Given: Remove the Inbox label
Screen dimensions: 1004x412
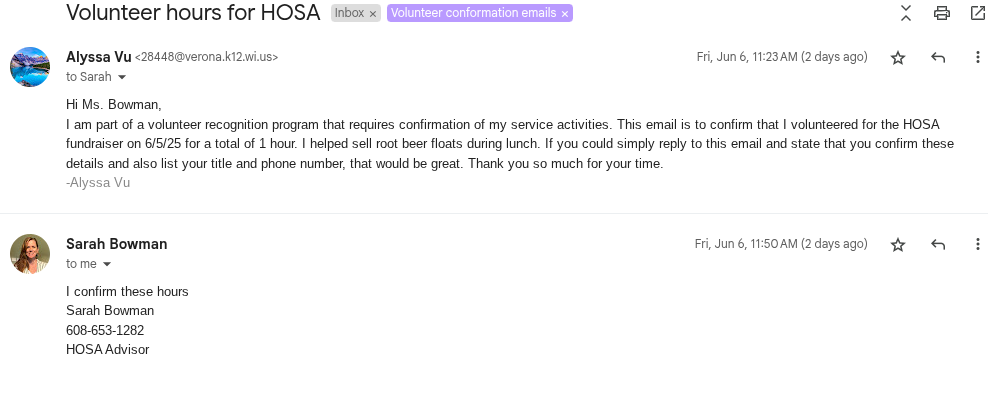Looking at the screenshot, I should click(x=373, y=14).
